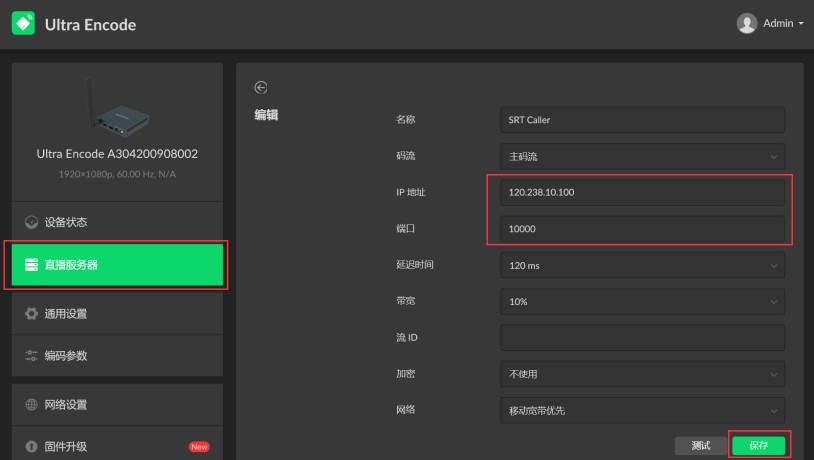Click the back arrow icon above 编辑
The height and width of the screenshot is (460, 814).
click(x=262, y=88)
